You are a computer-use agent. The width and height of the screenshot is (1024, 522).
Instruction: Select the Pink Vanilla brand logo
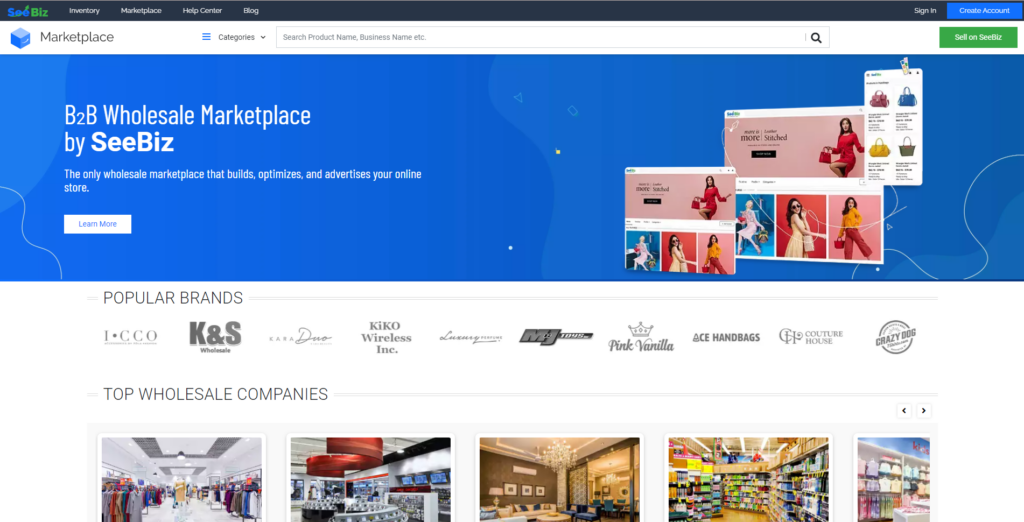(641, 337)
